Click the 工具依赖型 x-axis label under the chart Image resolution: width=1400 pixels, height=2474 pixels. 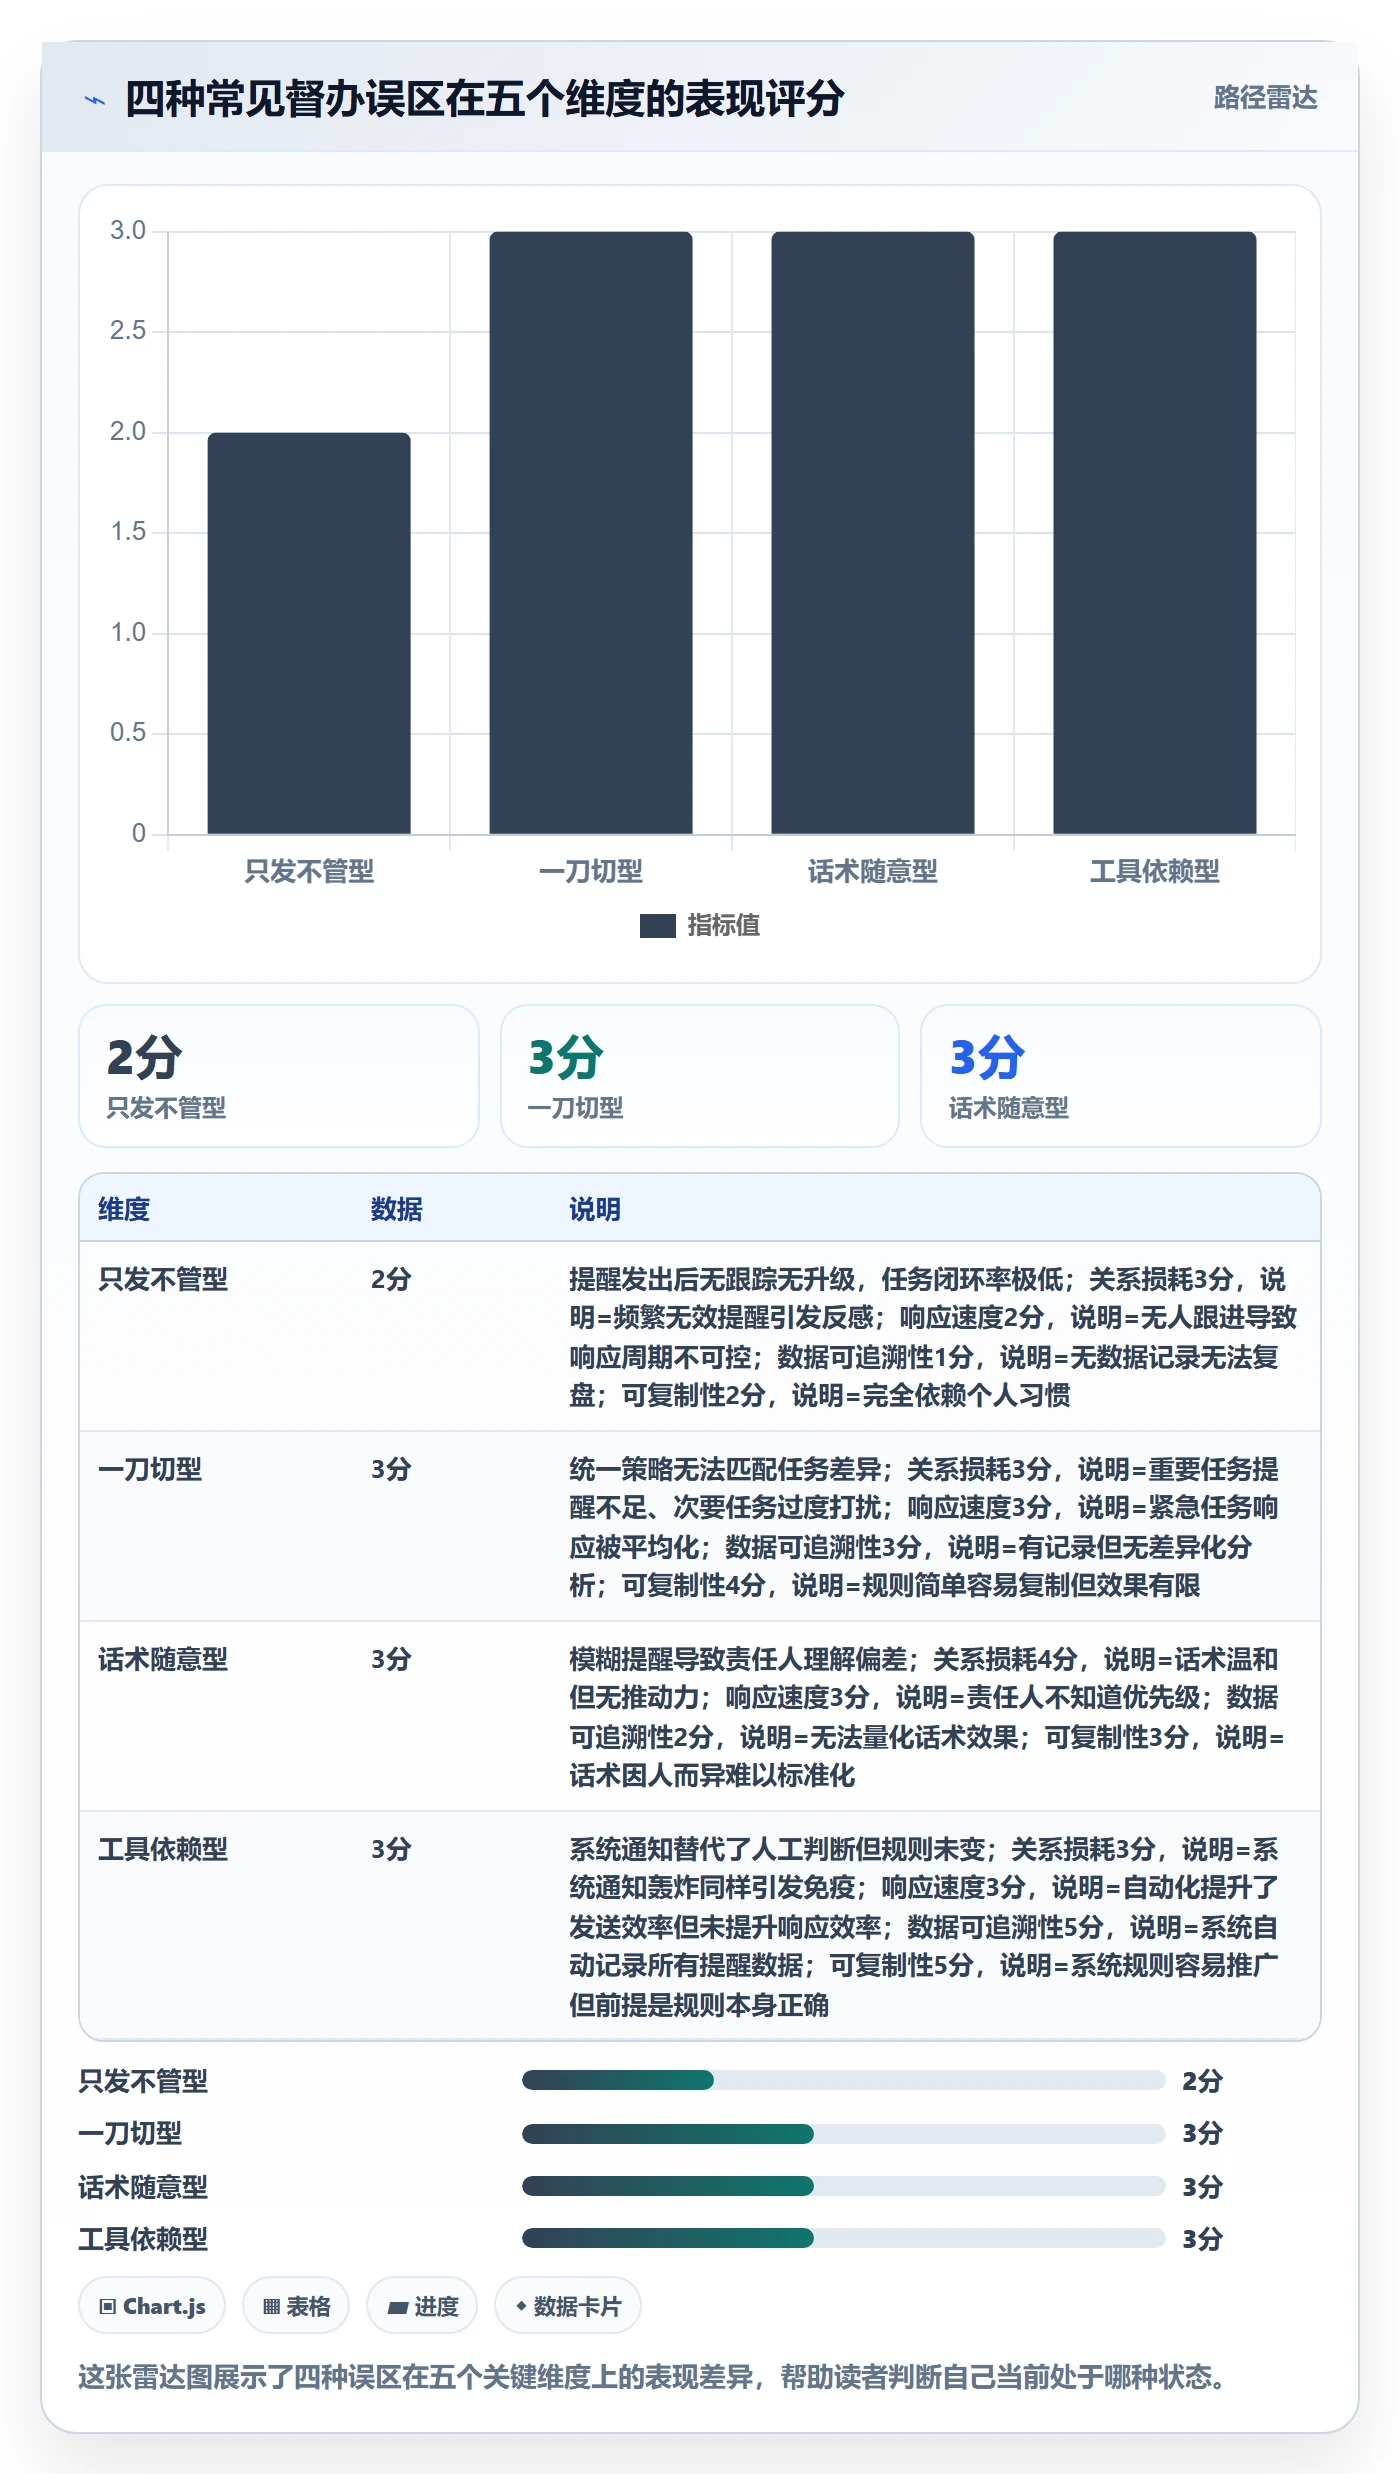[1155, 872]
